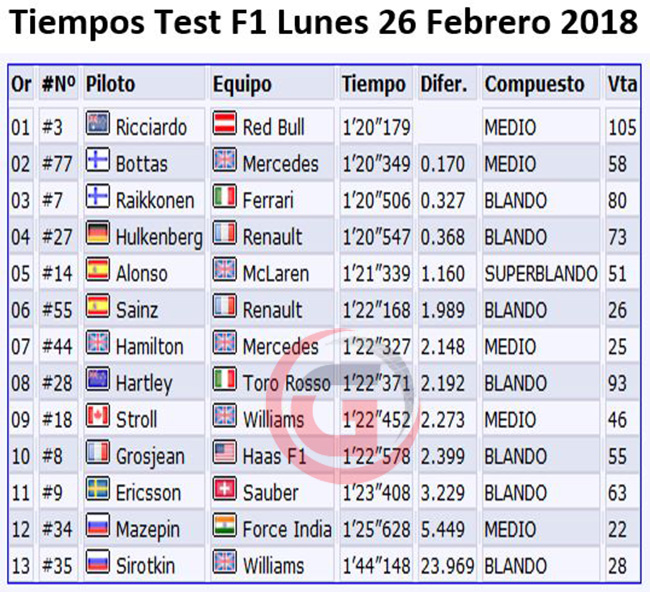
Task: Click the team name Toro Rosso
Action: (x=286, y=383)
